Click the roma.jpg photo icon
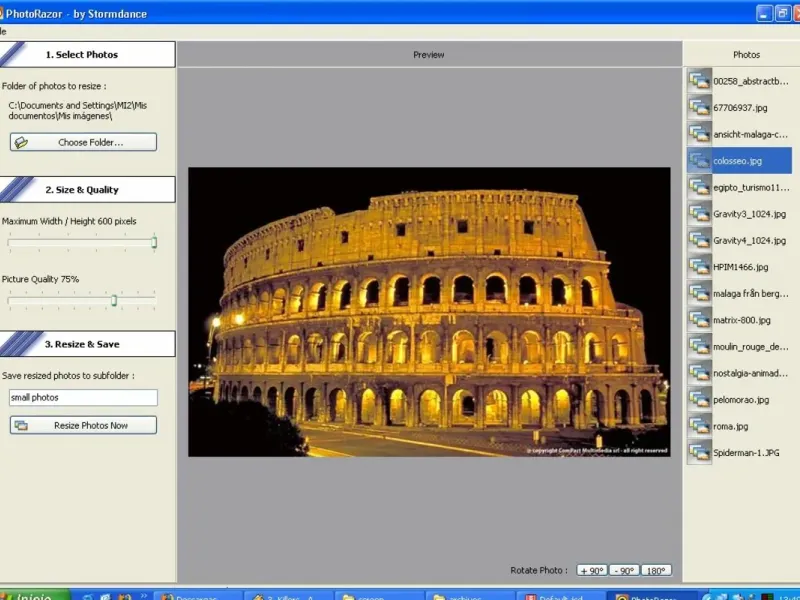 coord(699,426)
